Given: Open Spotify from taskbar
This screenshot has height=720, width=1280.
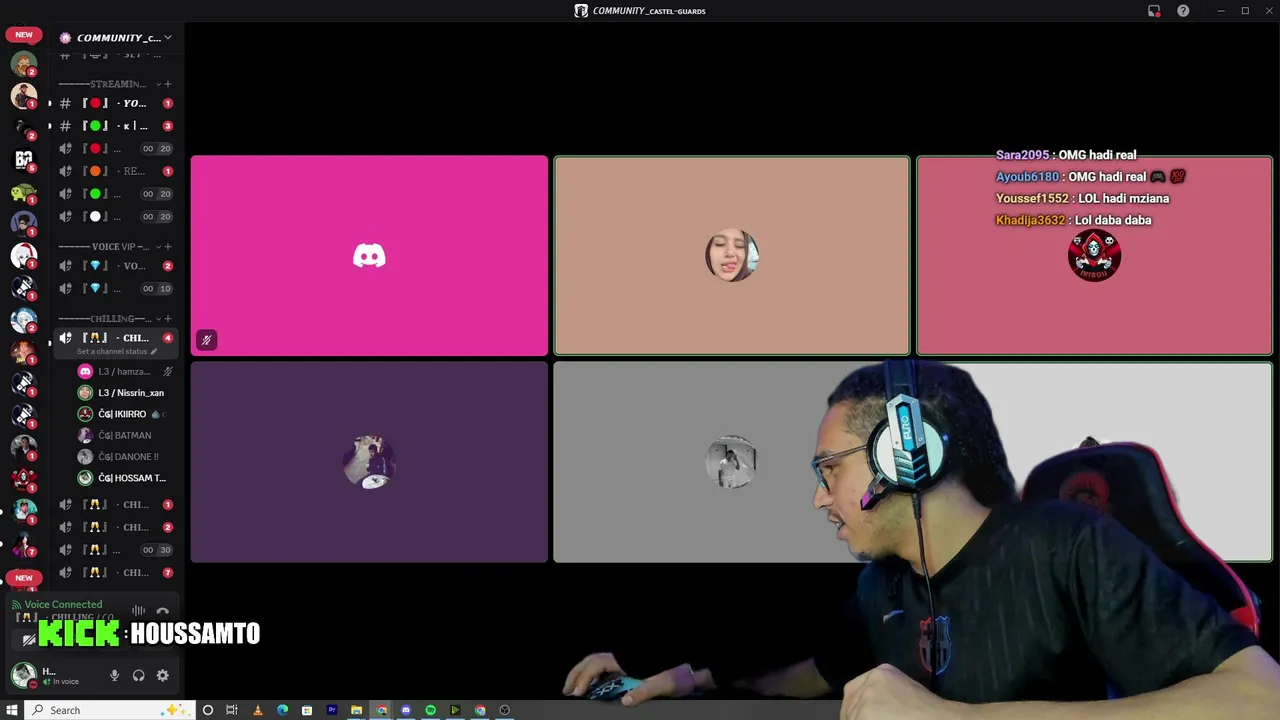Looking at the screenshot, I should point(431,710).
